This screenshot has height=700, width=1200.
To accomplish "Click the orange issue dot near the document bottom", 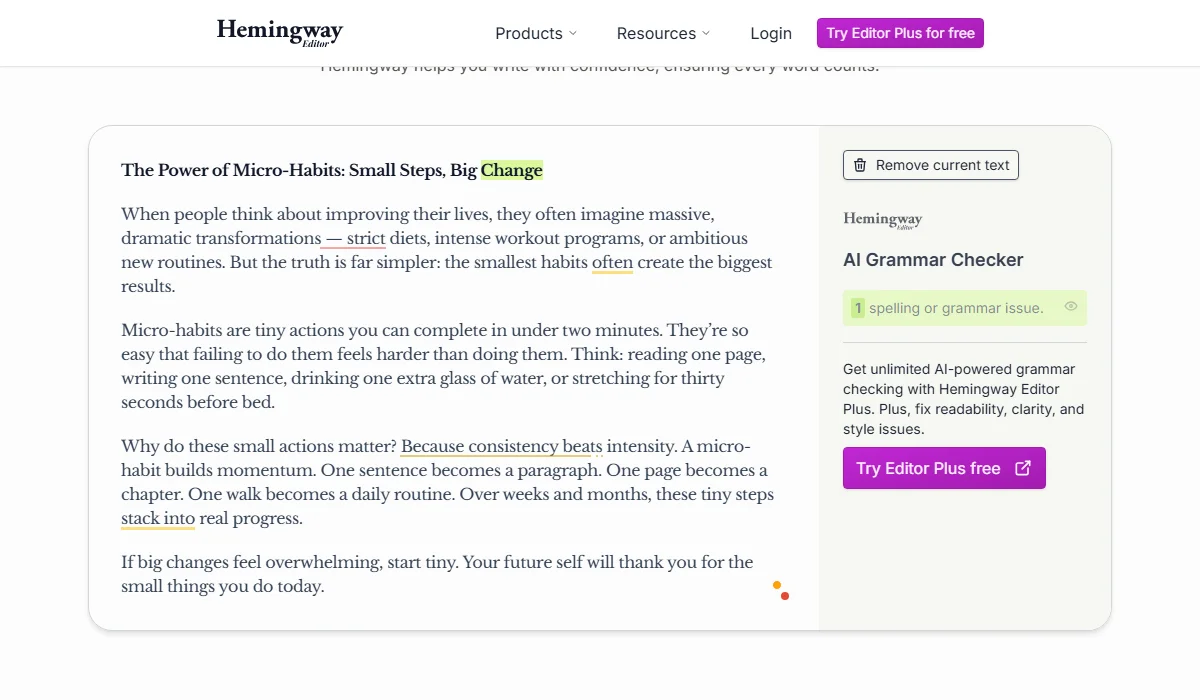I will (x=776, y=585).
